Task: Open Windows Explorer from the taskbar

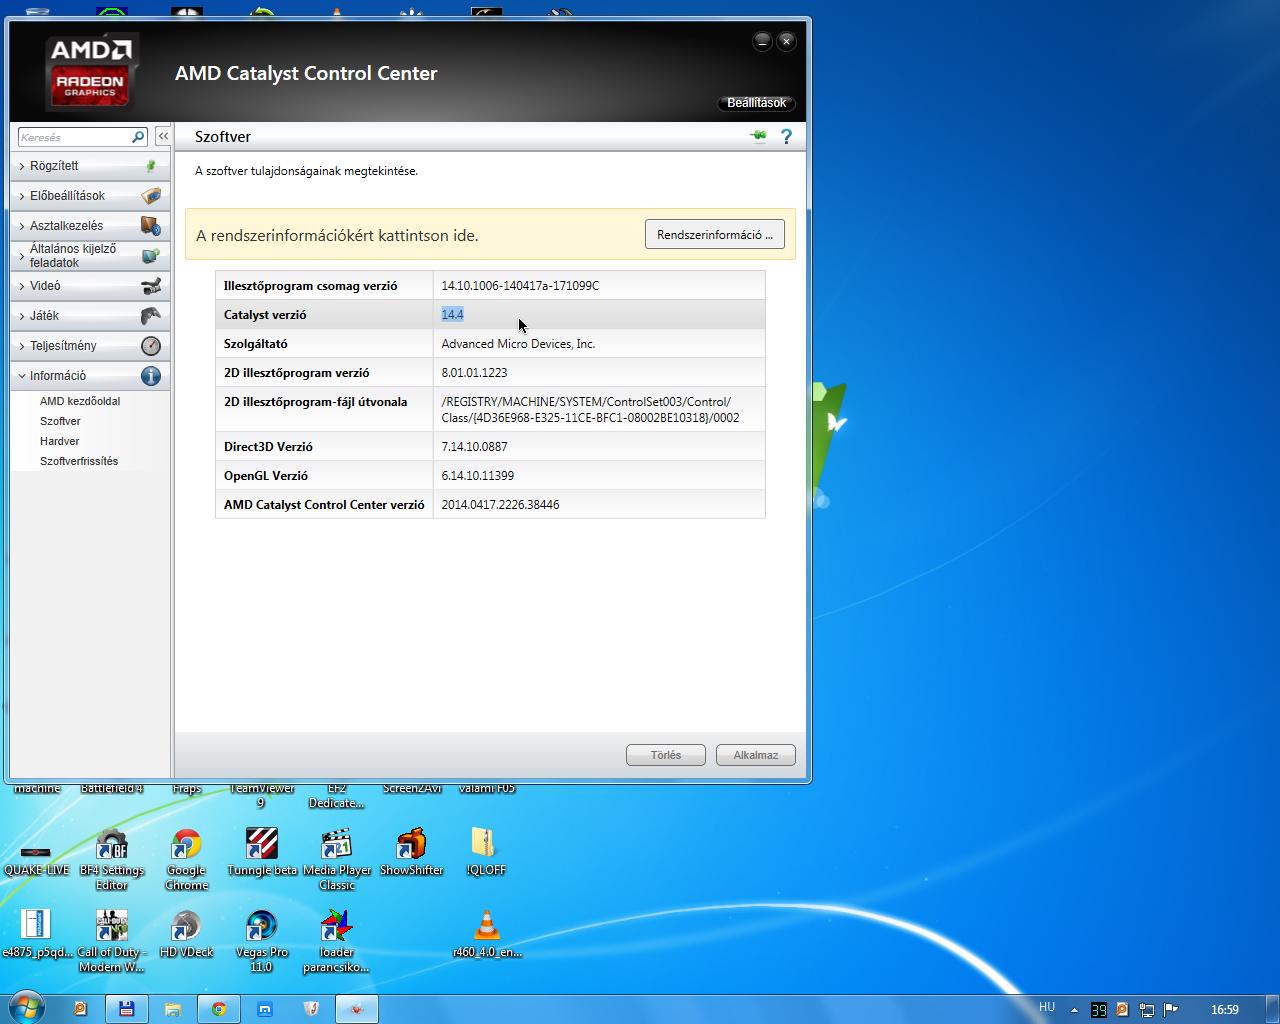Action: [173, 1009]
